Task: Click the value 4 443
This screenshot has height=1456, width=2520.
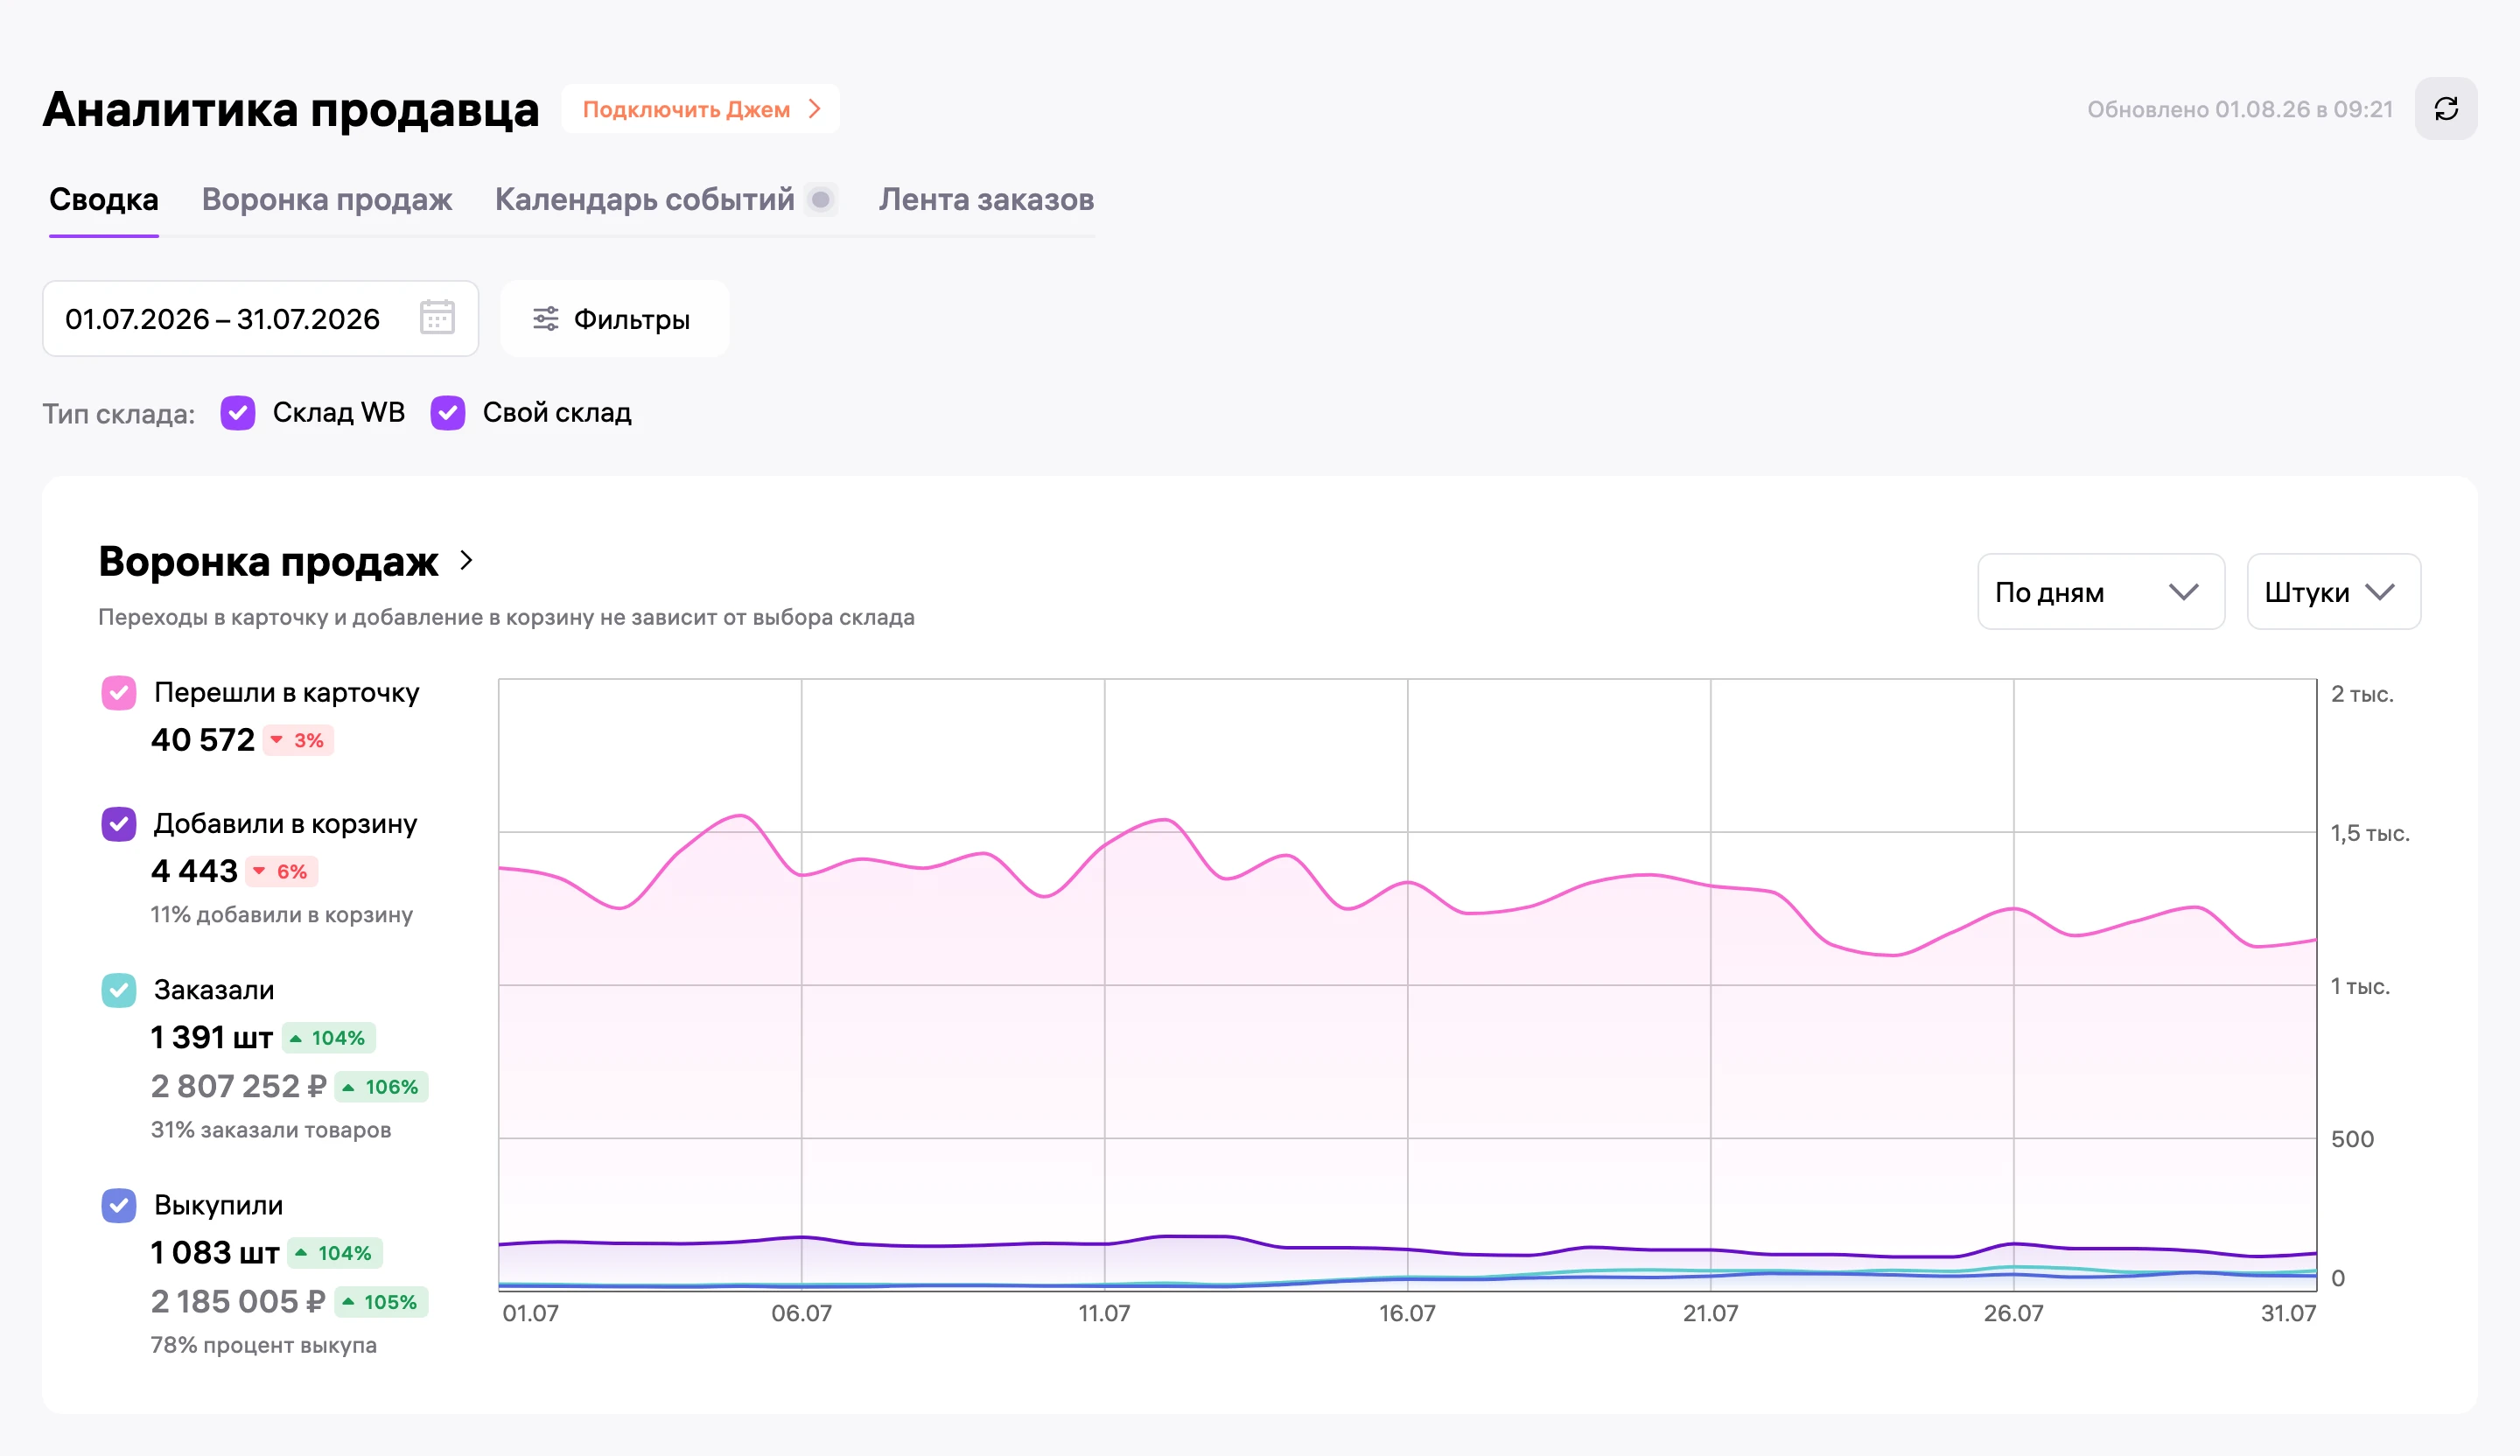Action: pyautogui.click(x=194, y=871)
